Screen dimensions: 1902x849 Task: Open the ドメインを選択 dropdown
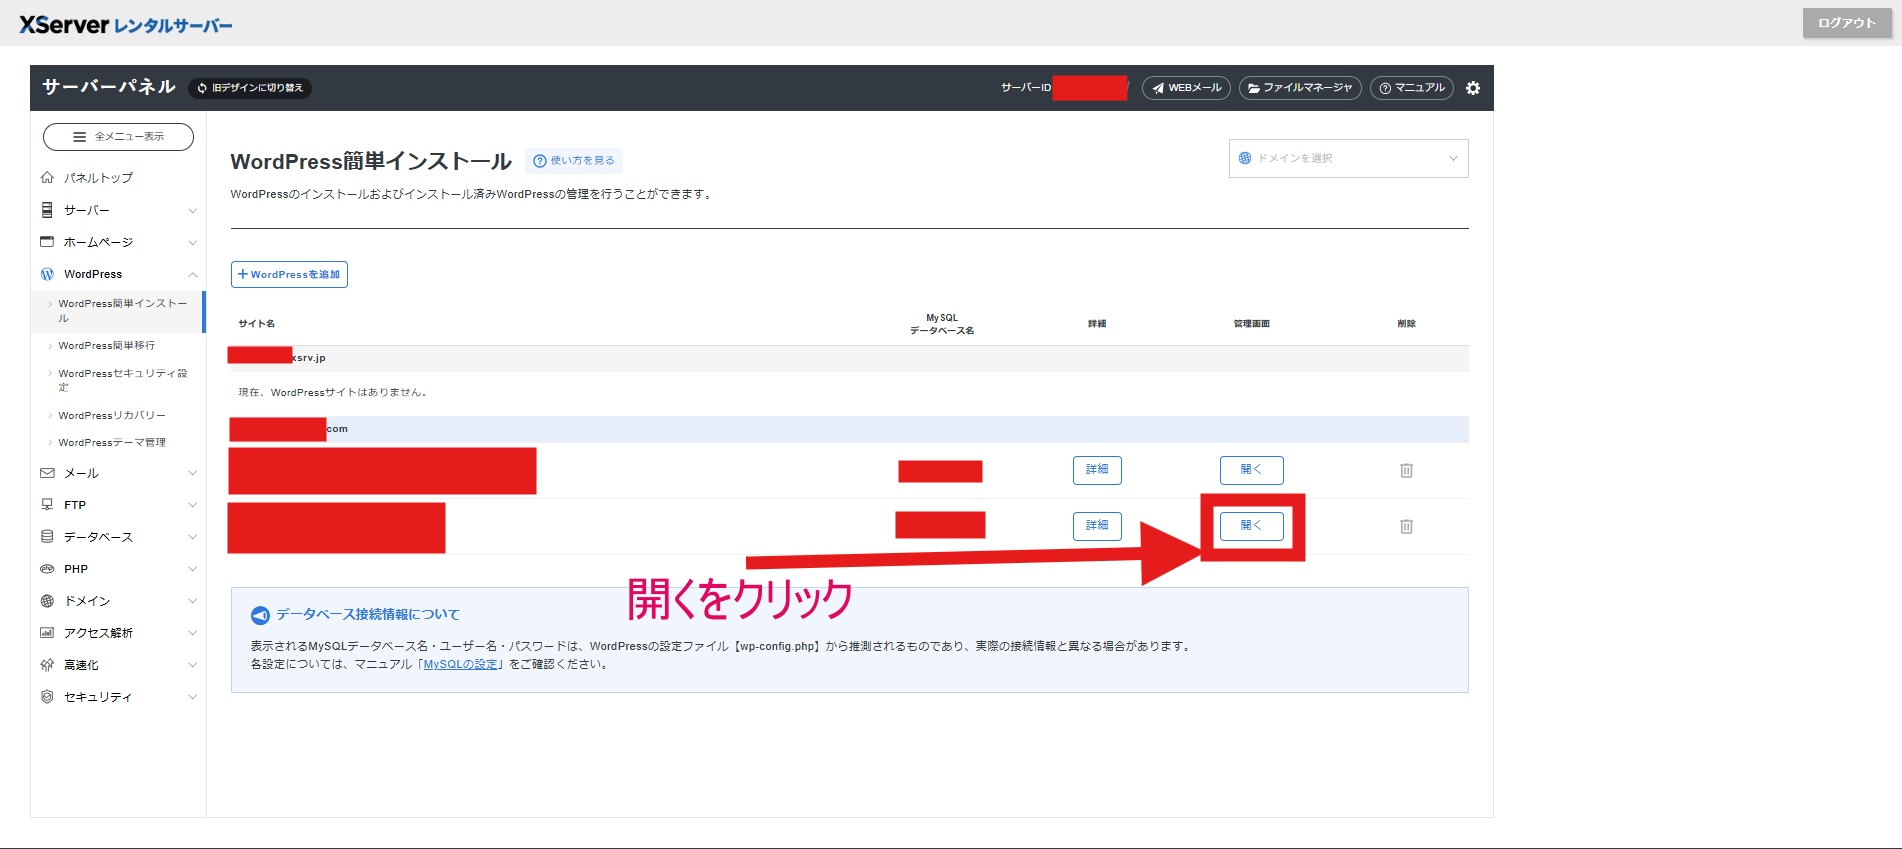coord(1348,158)
